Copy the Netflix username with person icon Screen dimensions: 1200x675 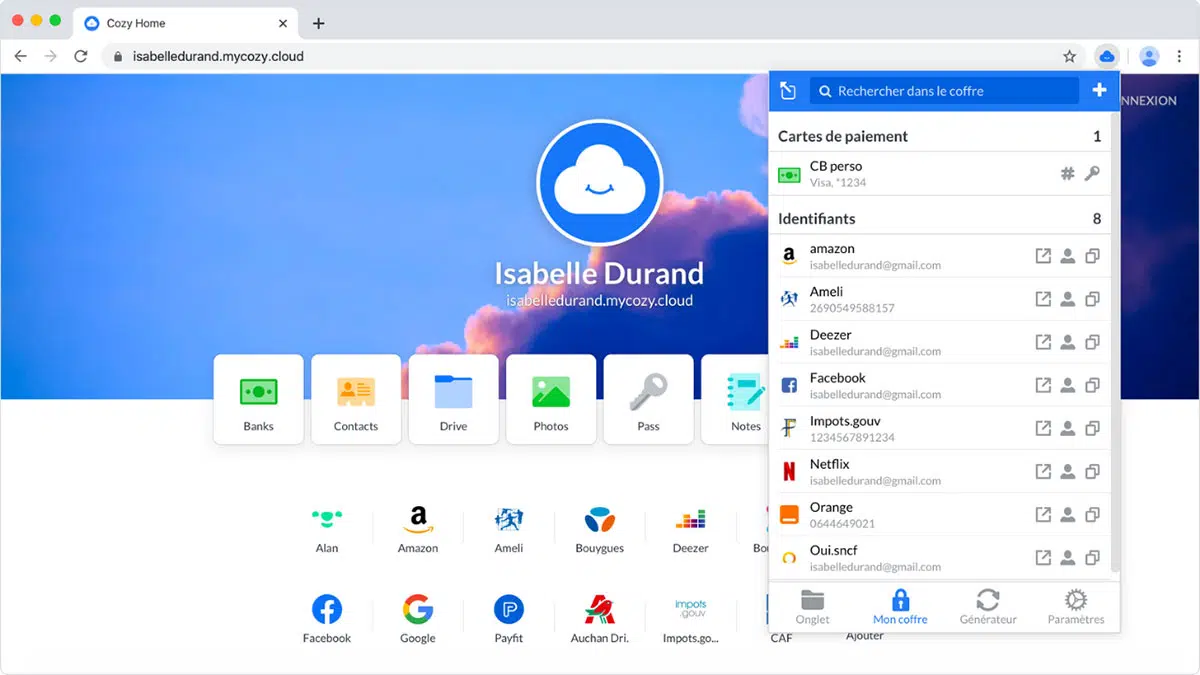(x=1067, y=471)
